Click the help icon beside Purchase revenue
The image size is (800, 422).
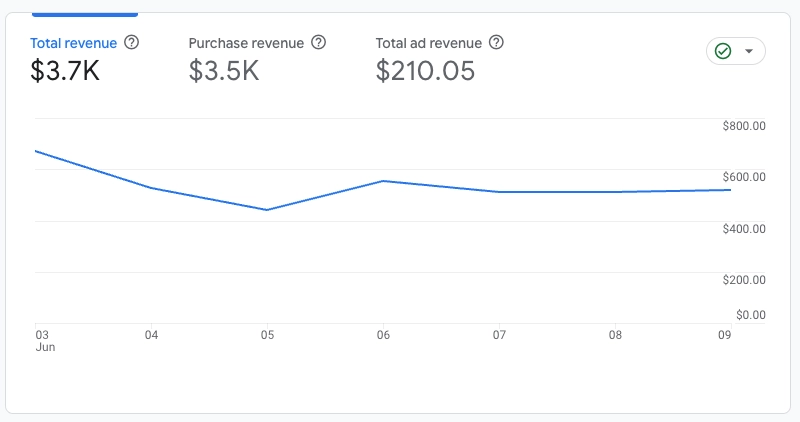point(319,43)
